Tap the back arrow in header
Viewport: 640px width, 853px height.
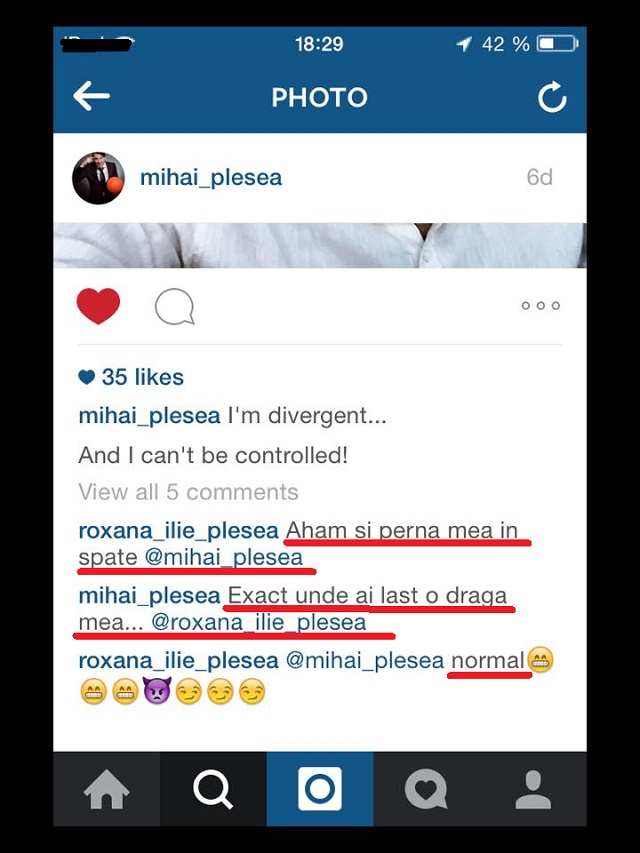tap(91, 96)
